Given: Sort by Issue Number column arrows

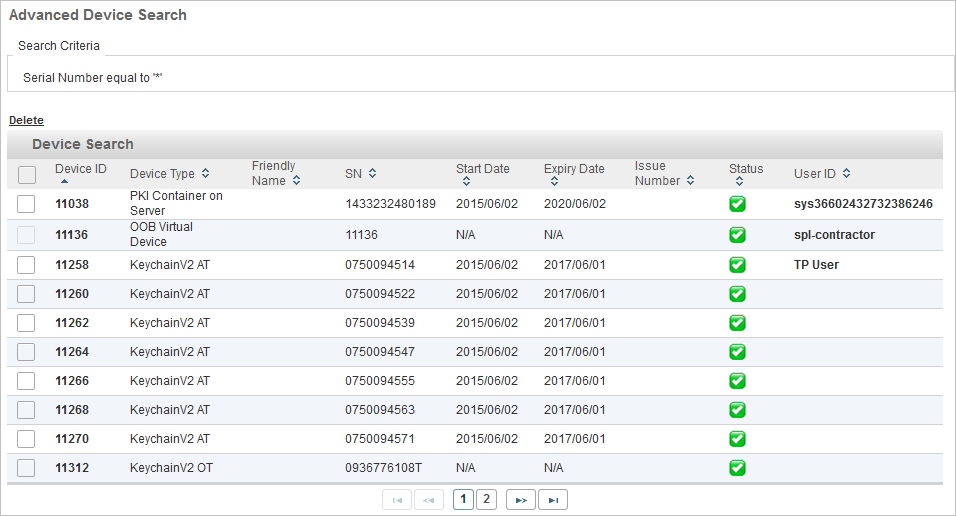Looking at the screenshot, I should [x=690, y=181].
